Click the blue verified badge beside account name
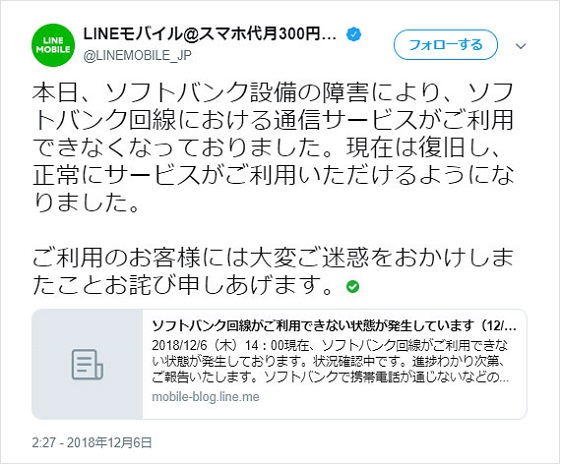 pyautogui.click(x=354, y=34)
